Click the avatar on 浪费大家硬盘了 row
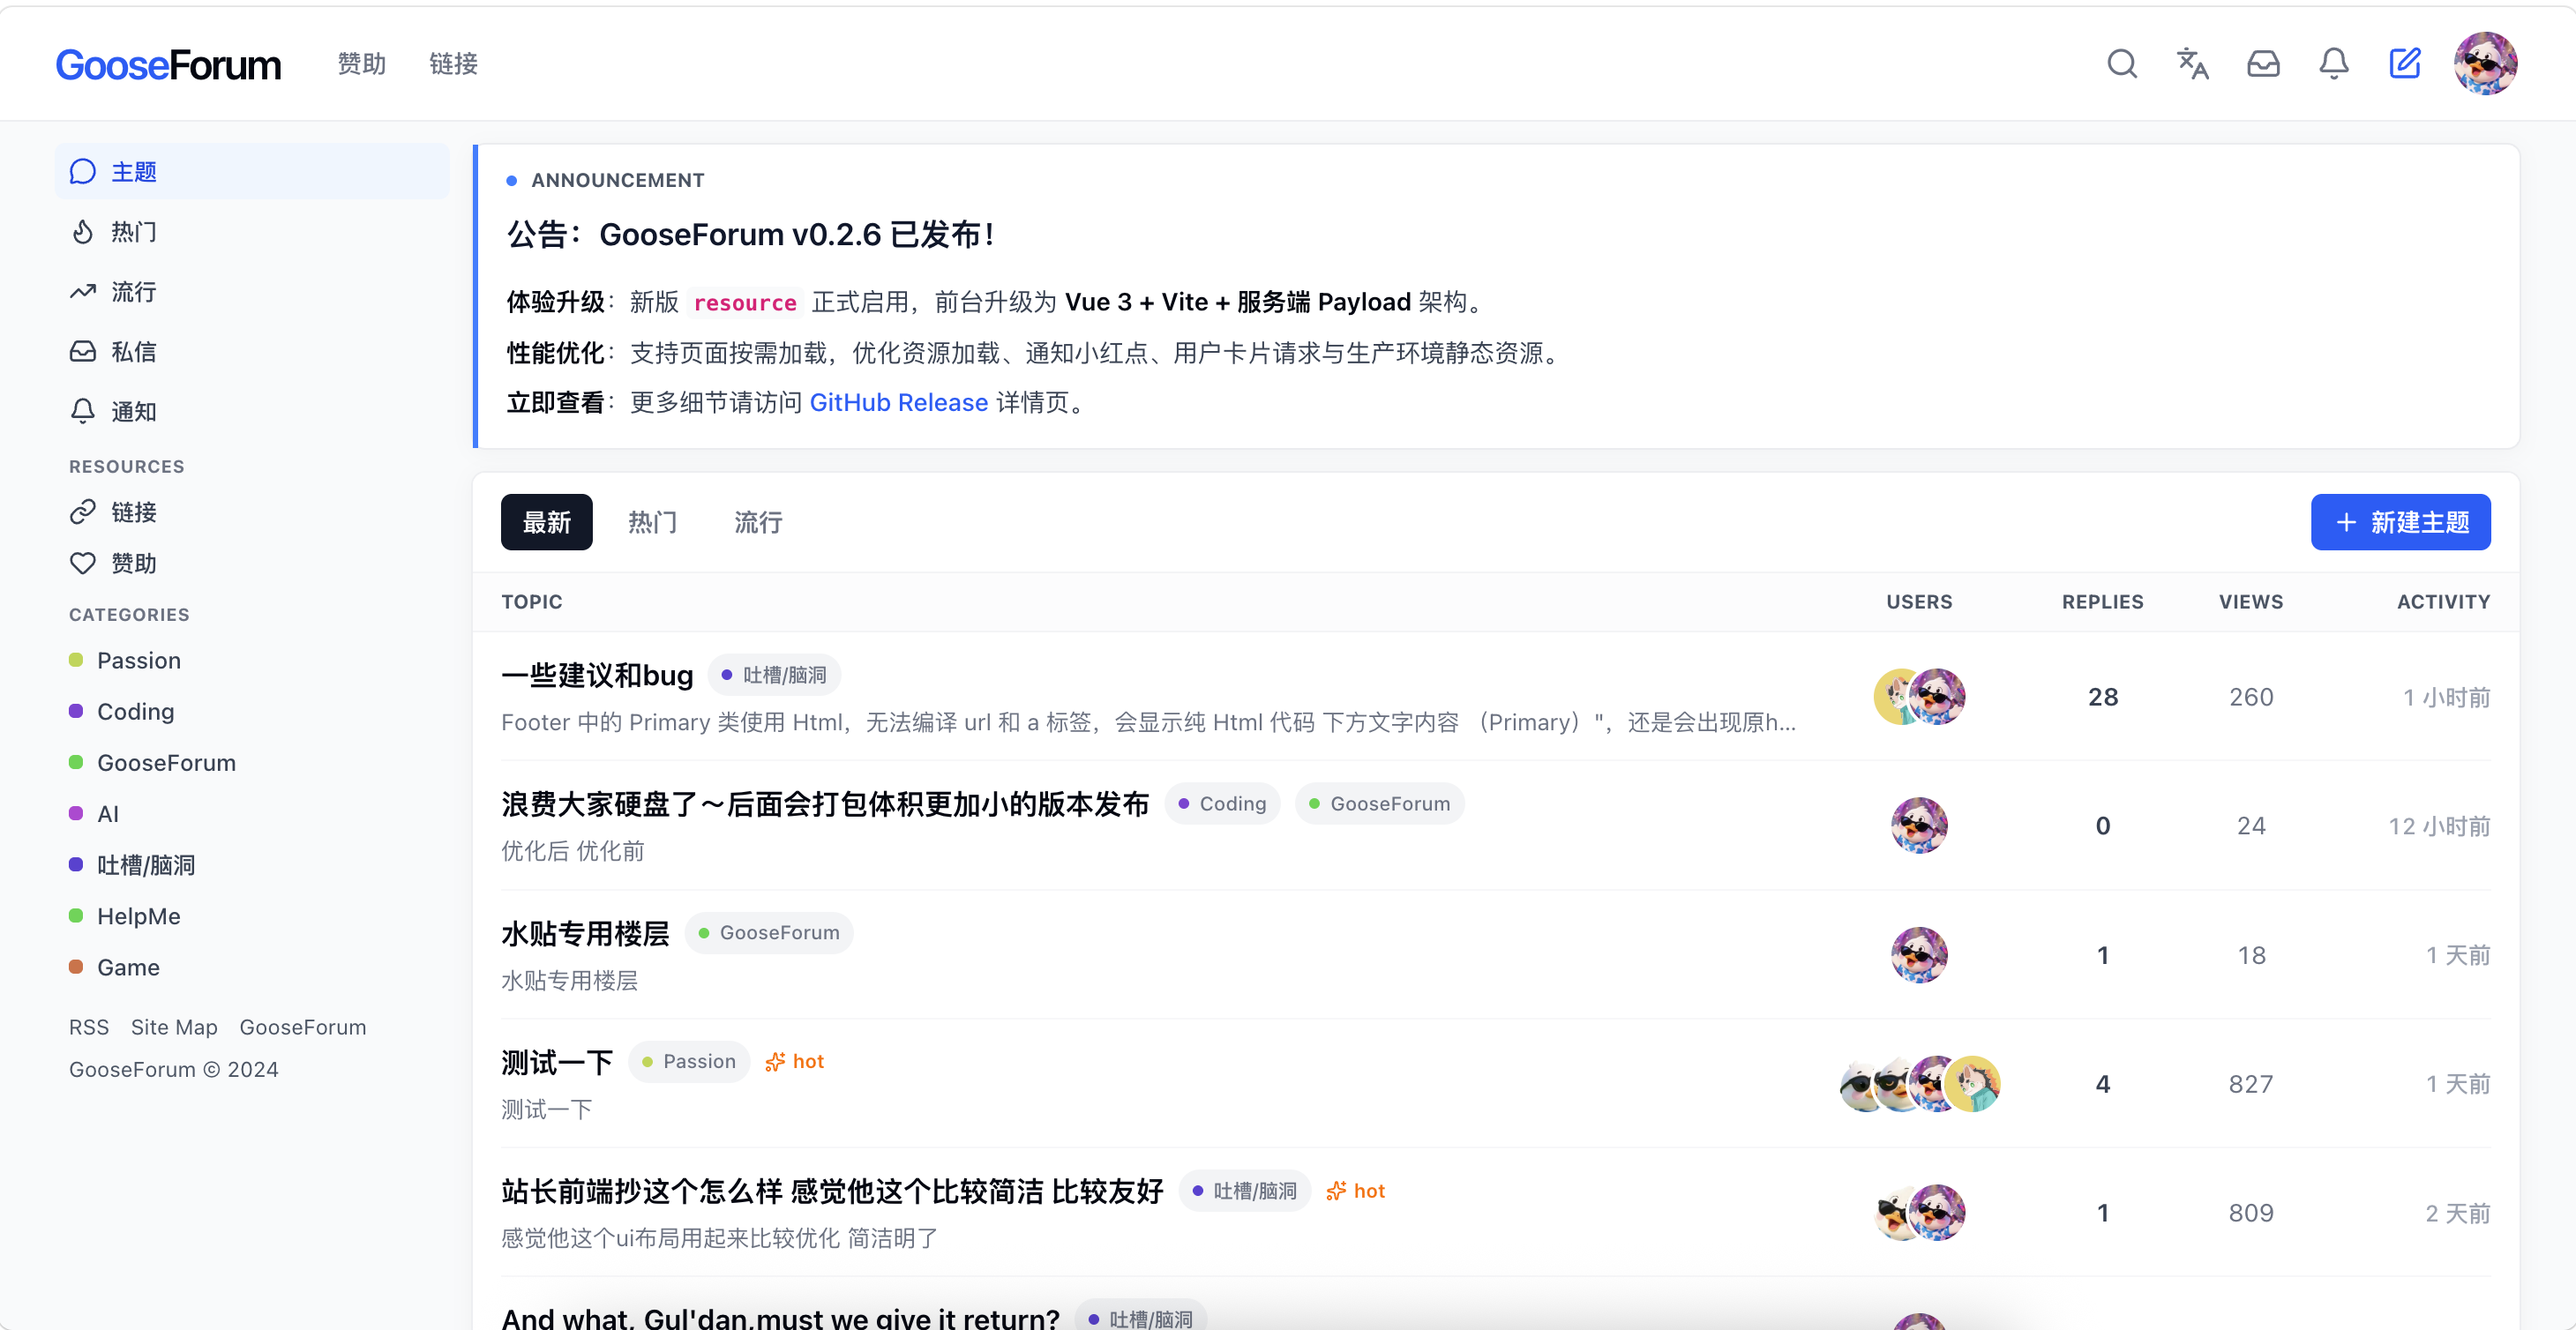 [x=1919, y=826]
